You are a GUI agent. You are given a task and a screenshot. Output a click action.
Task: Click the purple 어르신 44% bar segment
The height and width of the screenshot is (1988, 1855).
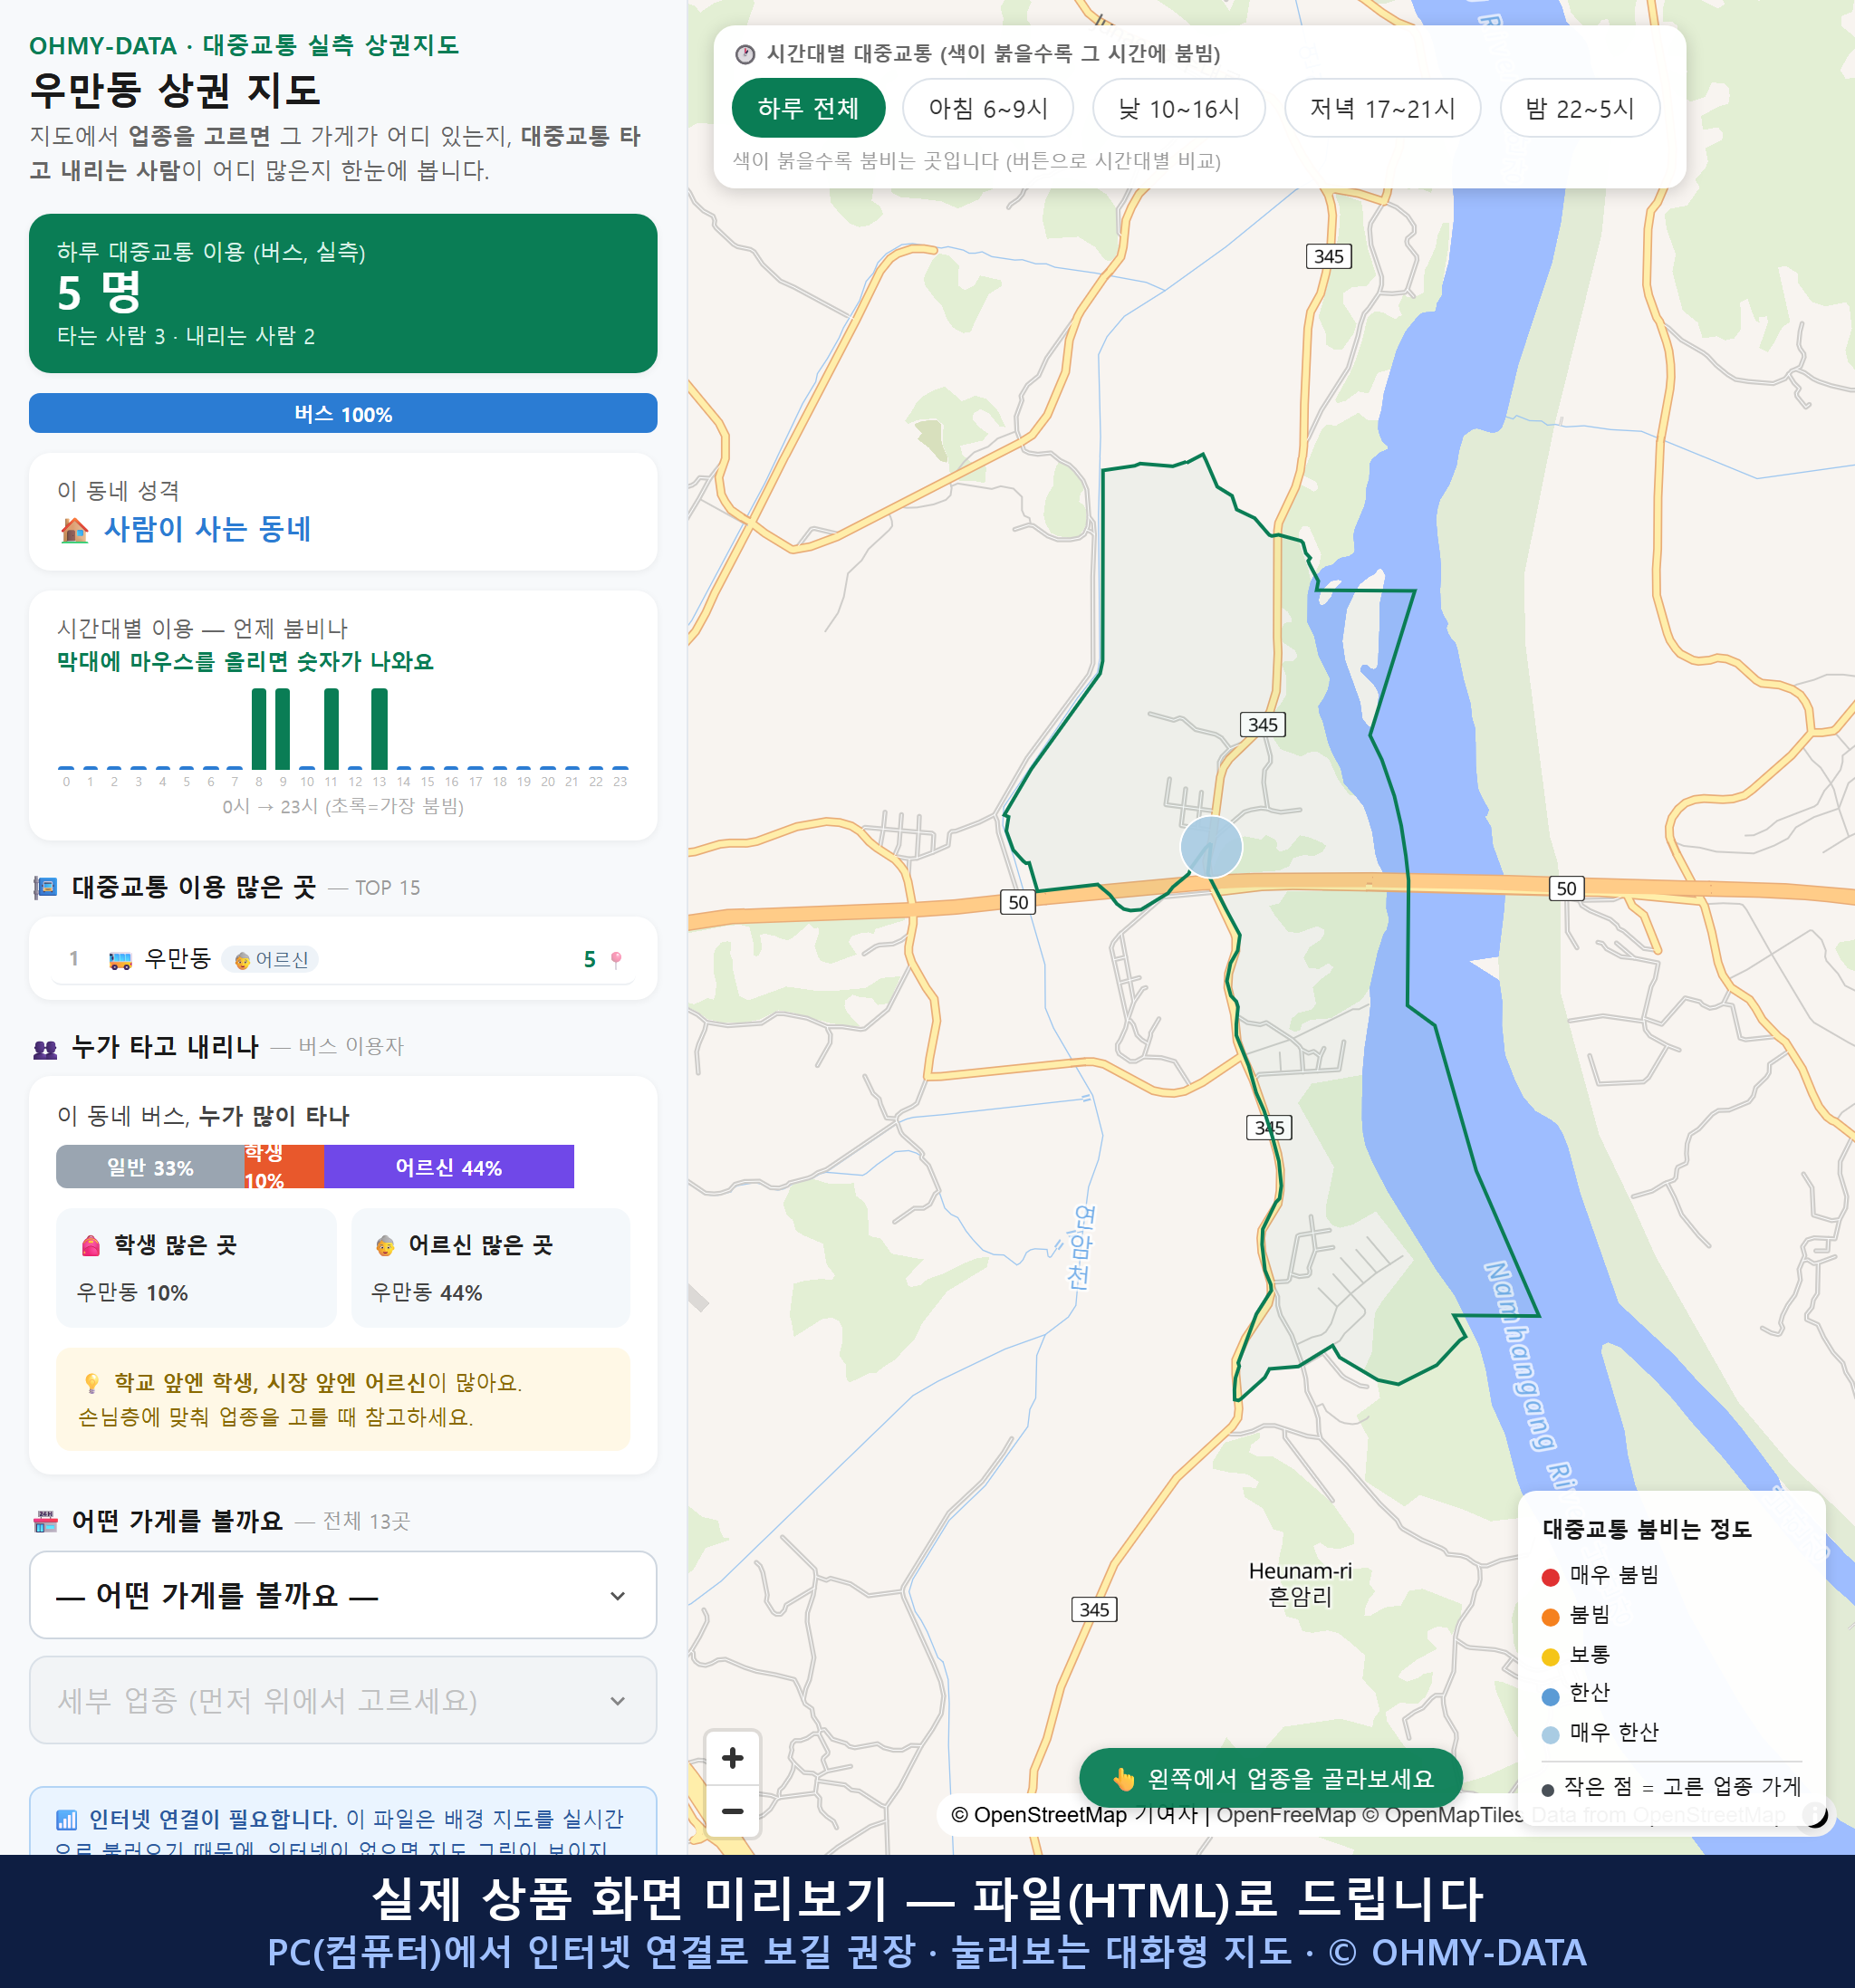coord(449,1167)
